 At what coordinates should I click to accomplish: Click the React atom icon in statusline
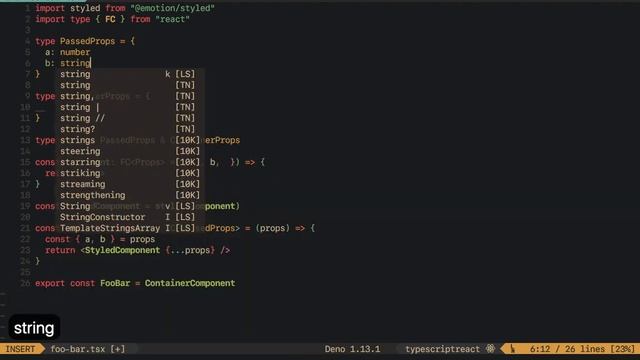[x=490, y=349]
